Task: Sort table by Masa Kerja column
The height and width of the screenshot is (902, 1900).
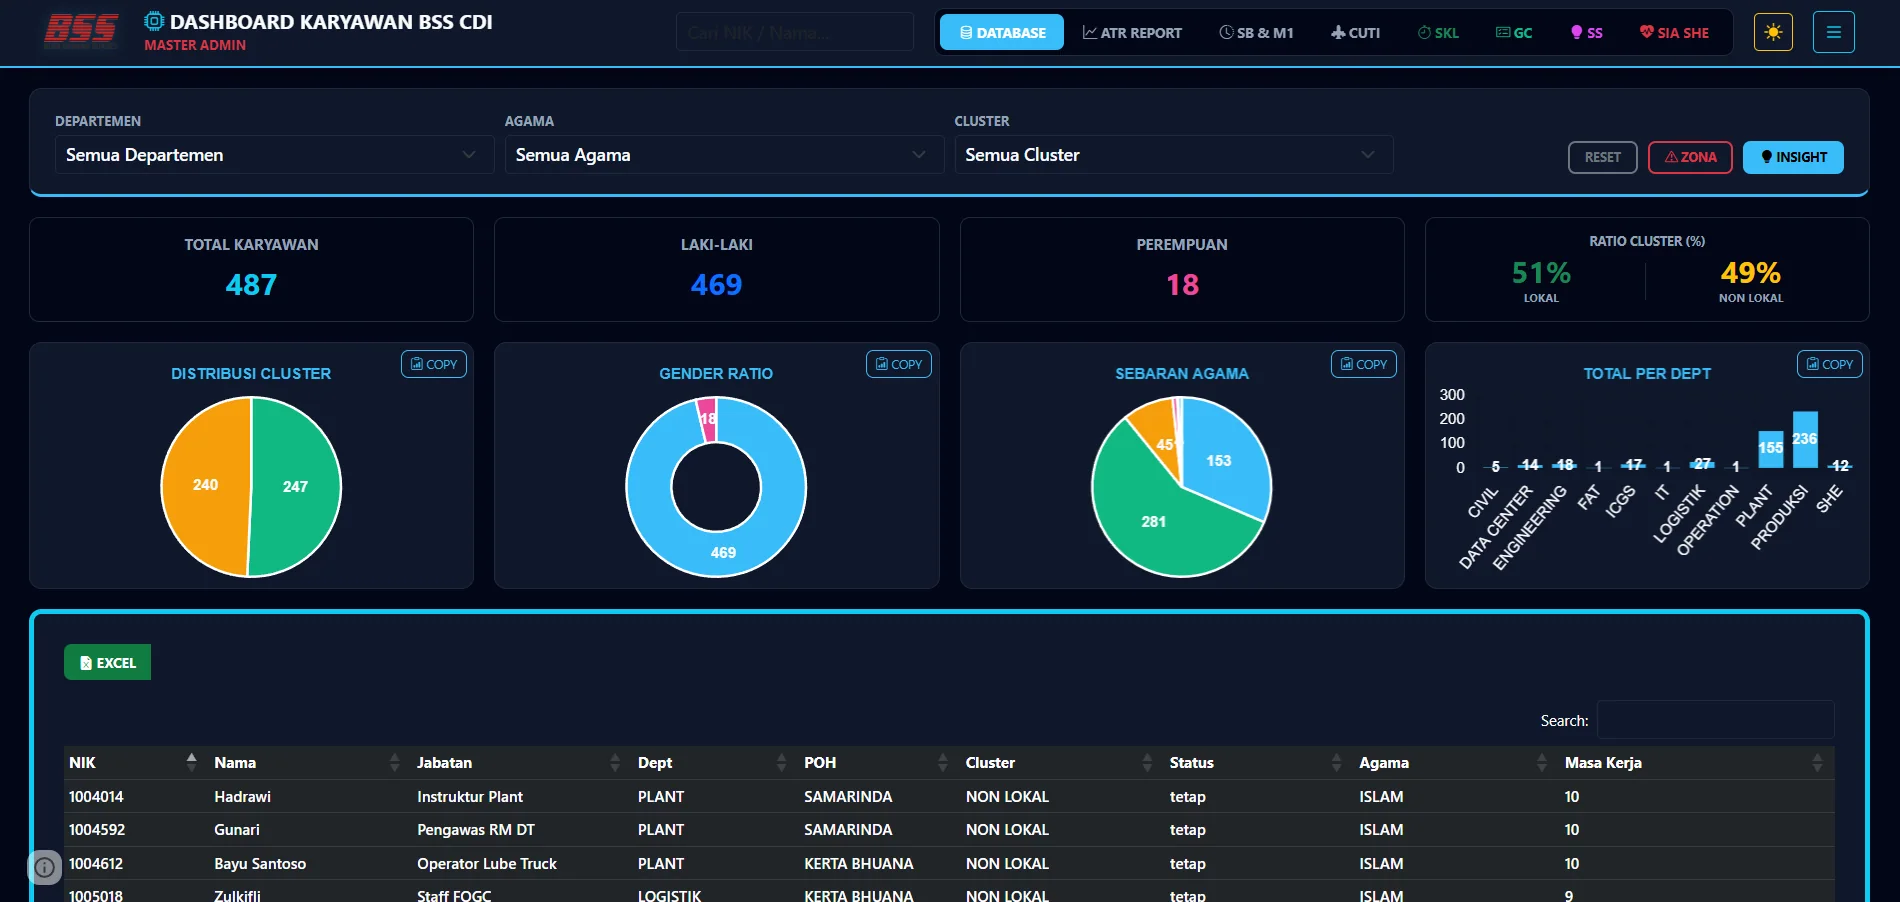Action: pos(1697,762)
